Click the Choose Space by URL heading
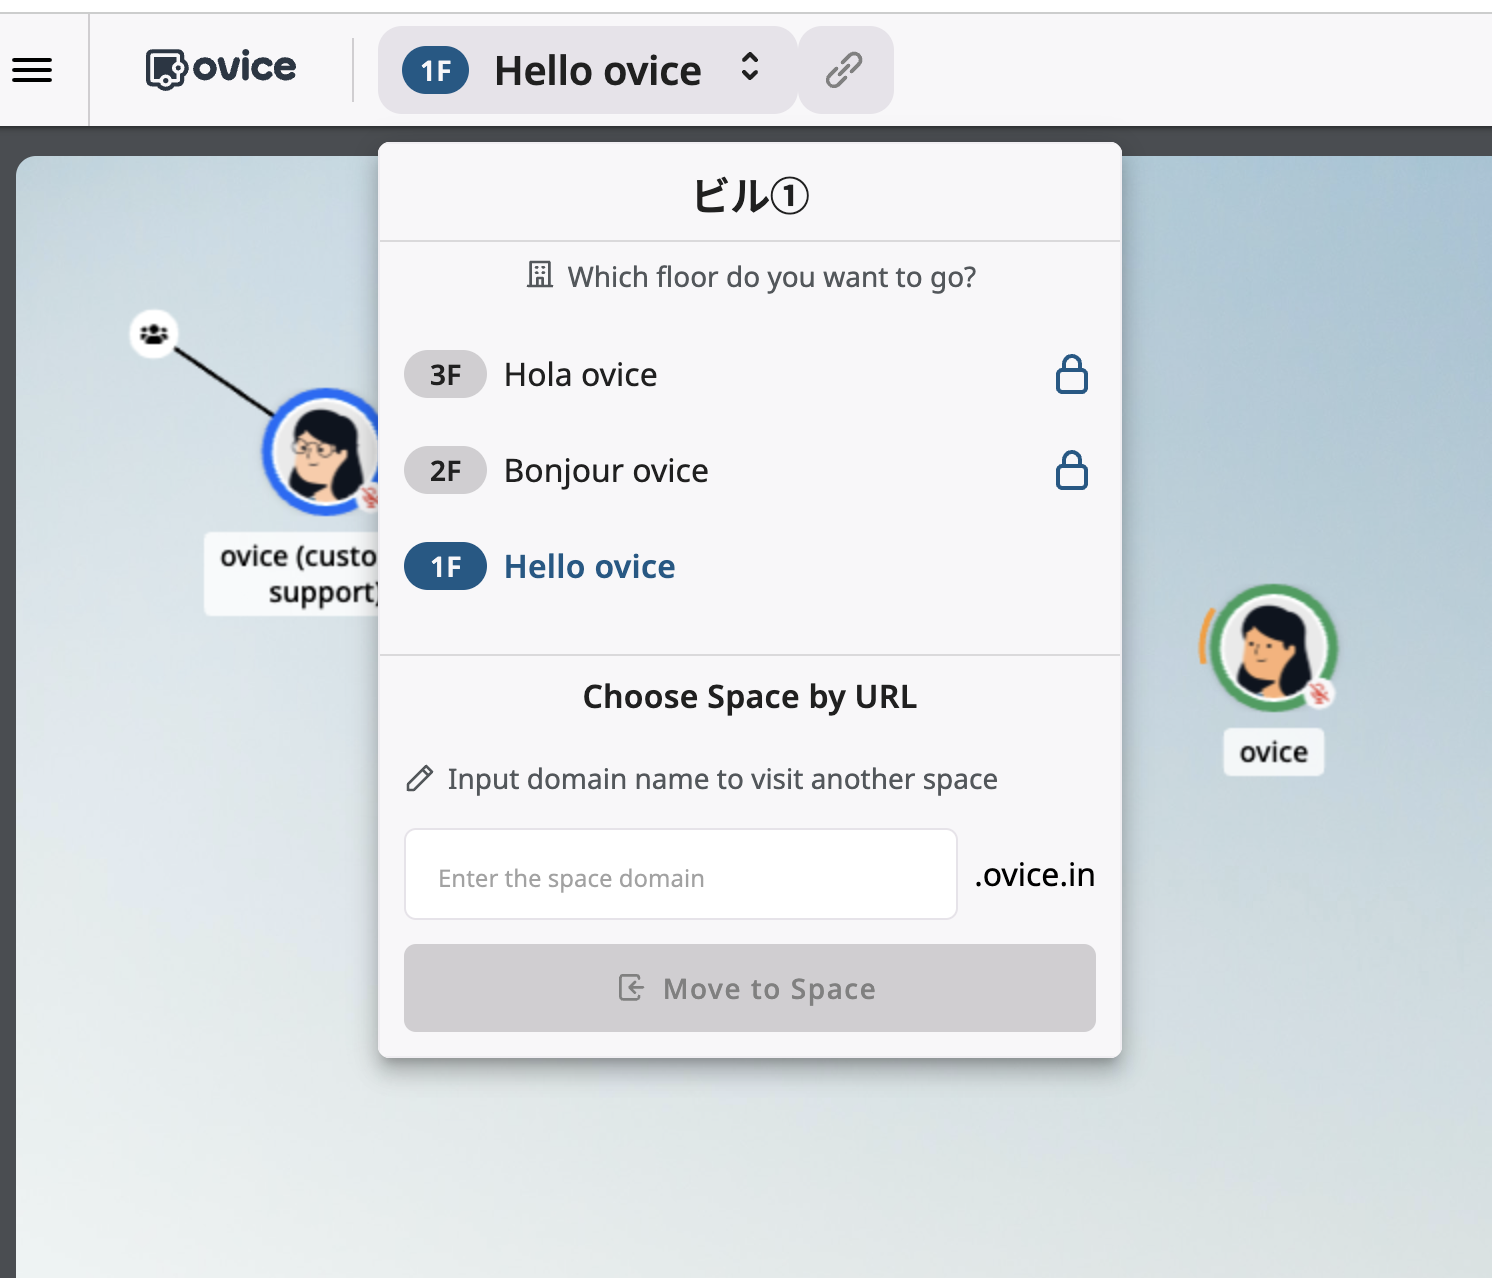 click(x=750, y=697)
